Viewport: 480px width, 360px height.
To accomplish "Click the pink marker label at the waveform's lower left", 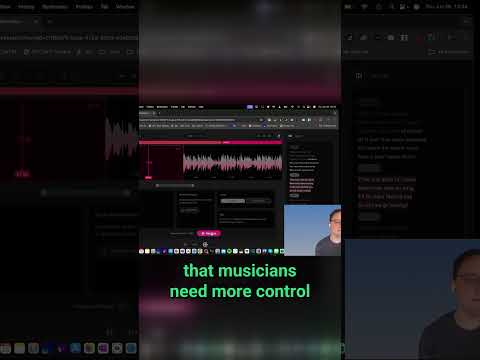I will pyautogui.click(x=148, y=178).
